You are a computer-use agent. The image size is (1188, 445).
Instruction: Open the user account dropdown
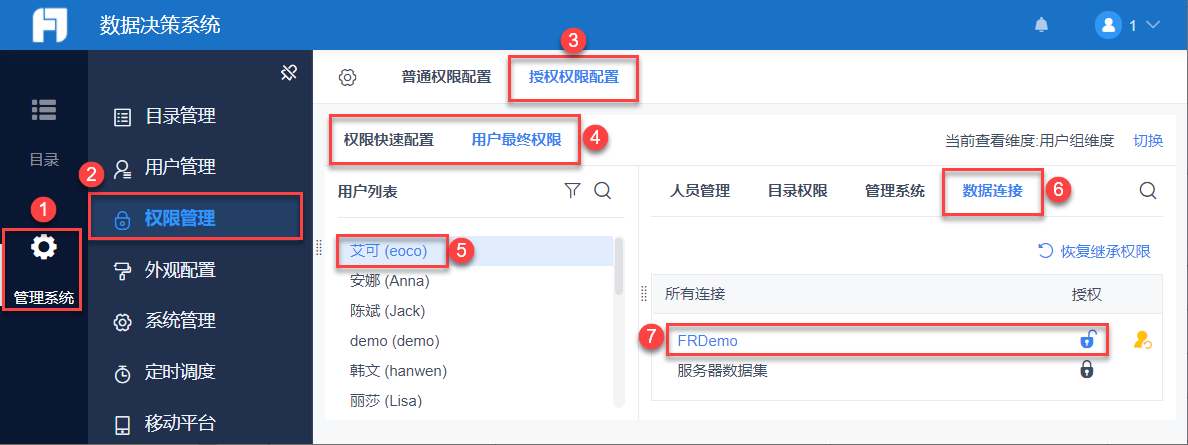[x=1127, y=25]
